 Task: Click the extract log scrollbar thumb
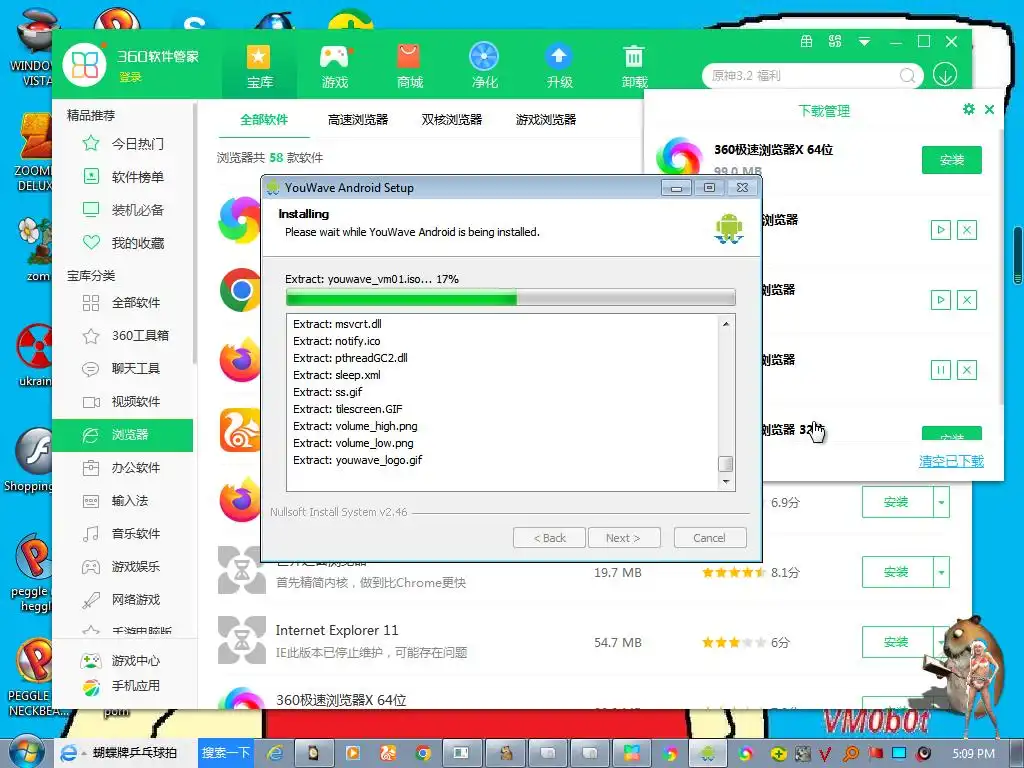pos(726,464)
